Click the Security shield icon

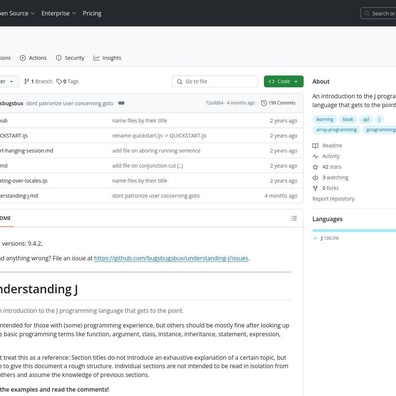[59, 58]
